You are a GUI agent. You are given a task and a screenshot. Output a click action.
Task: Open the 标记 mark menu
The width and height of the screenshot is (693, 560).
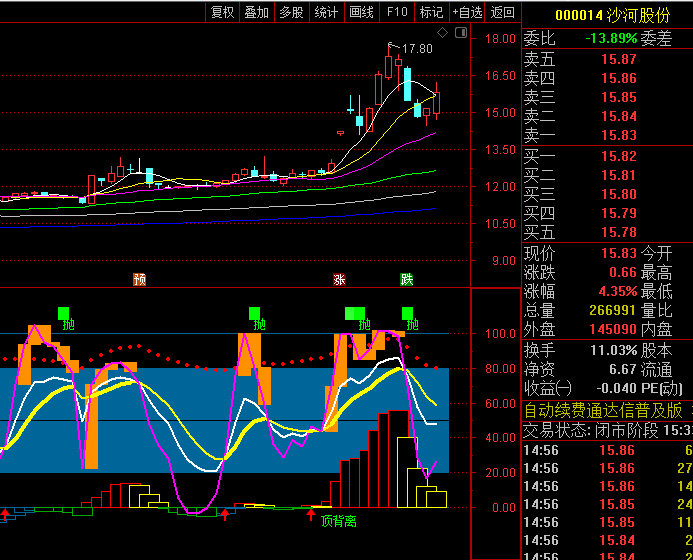(x=431, y=12)
